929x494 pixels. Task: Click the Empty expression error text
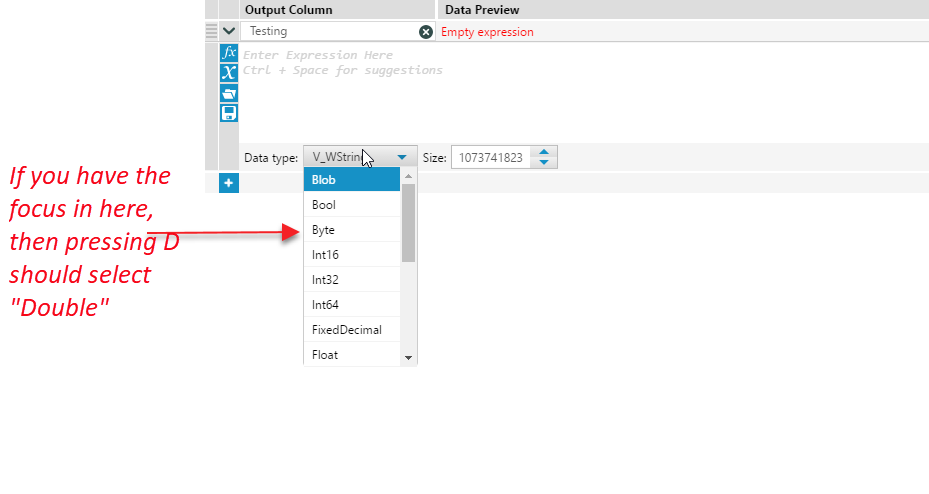487,32
